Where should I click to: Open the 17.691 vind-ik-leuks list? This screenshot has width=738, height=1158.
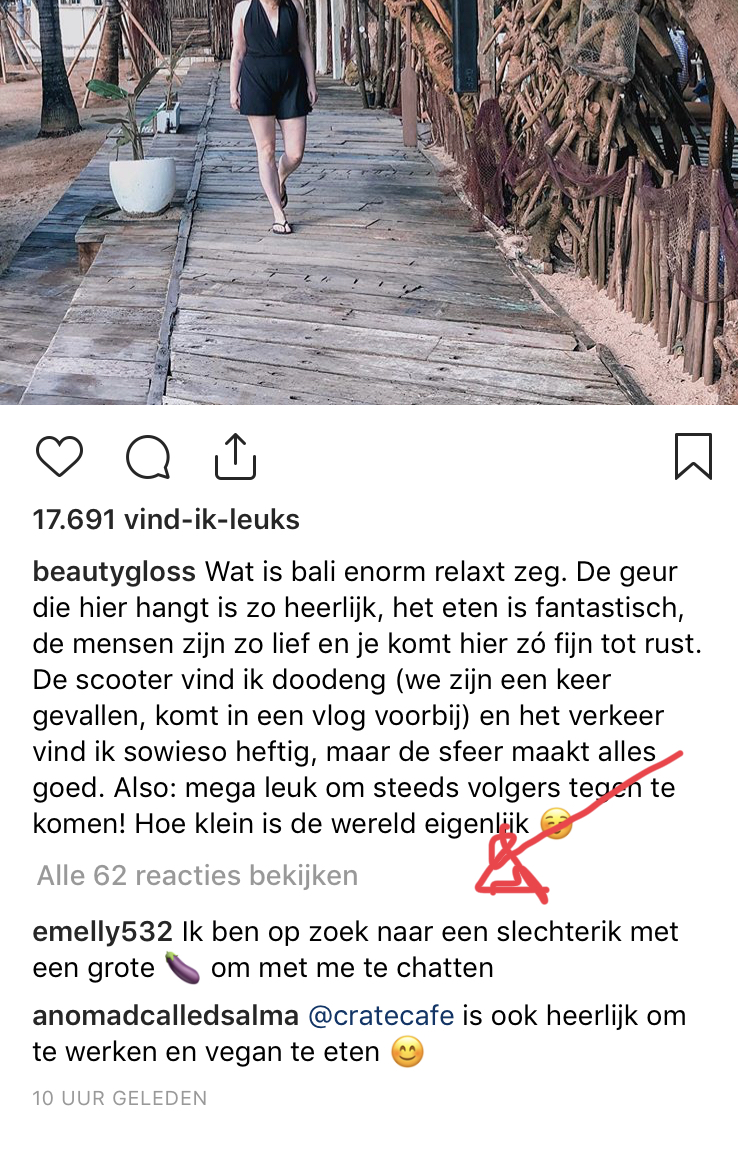(166, 520)
